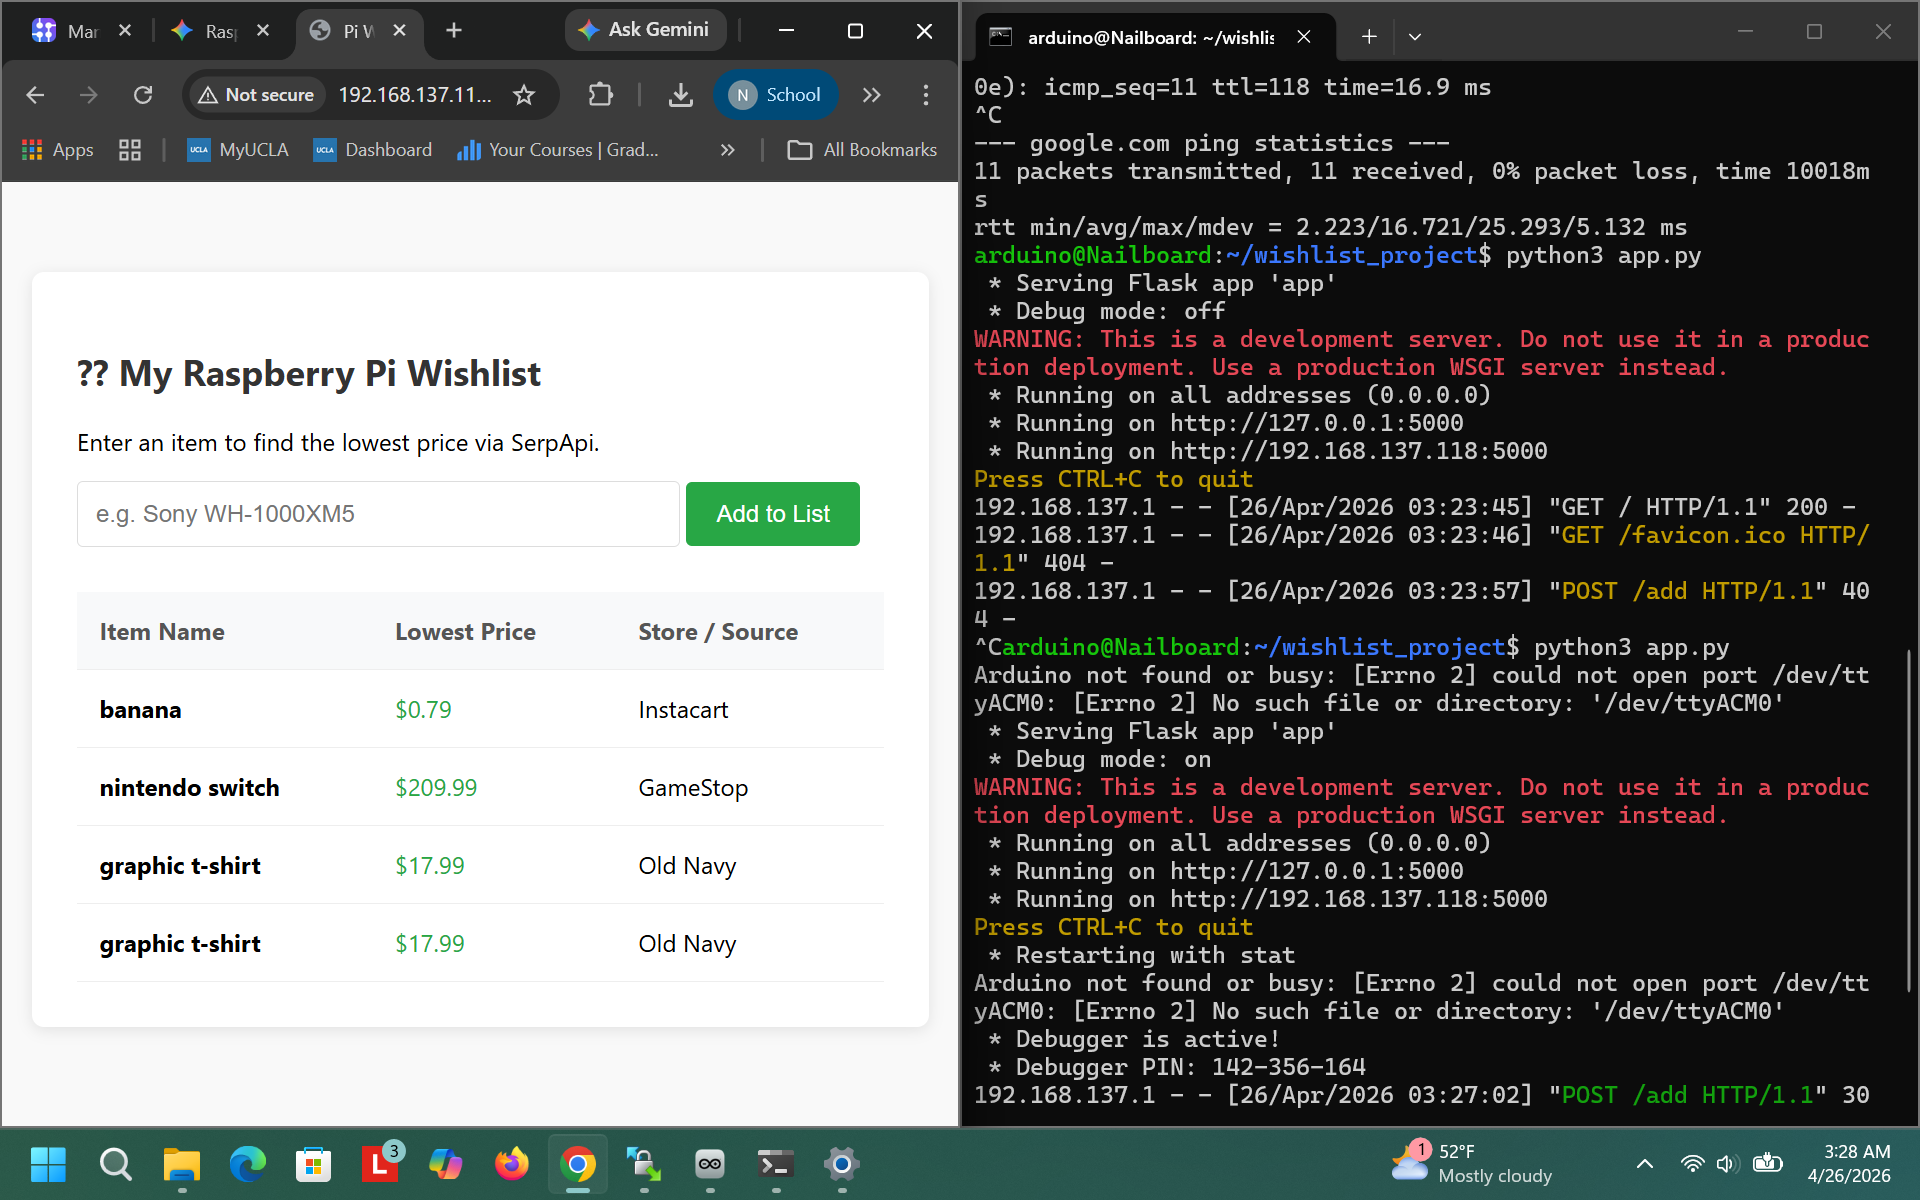Screen dimensions: 1920x1200
Task: Expand hidden bookmarks chevron
Action: click(x=727, y=150)
